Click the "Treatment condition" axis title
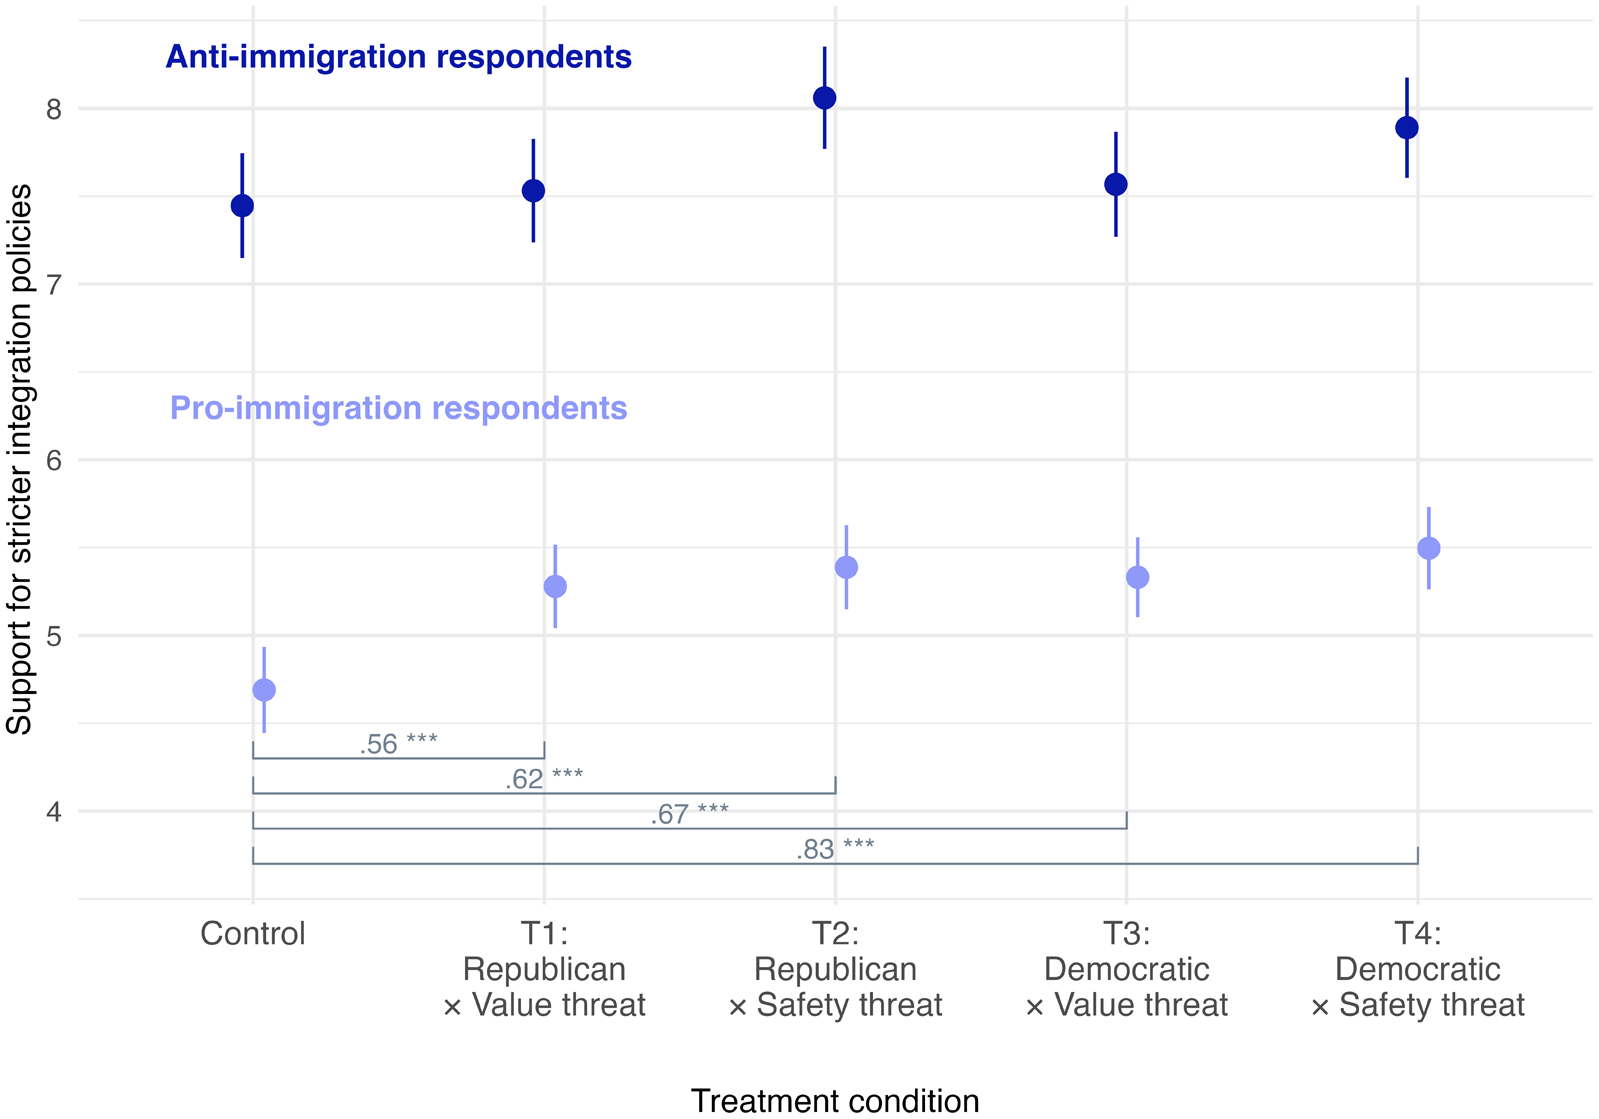Viewport: 1599px width, 1119px height. click(835, 1100)
